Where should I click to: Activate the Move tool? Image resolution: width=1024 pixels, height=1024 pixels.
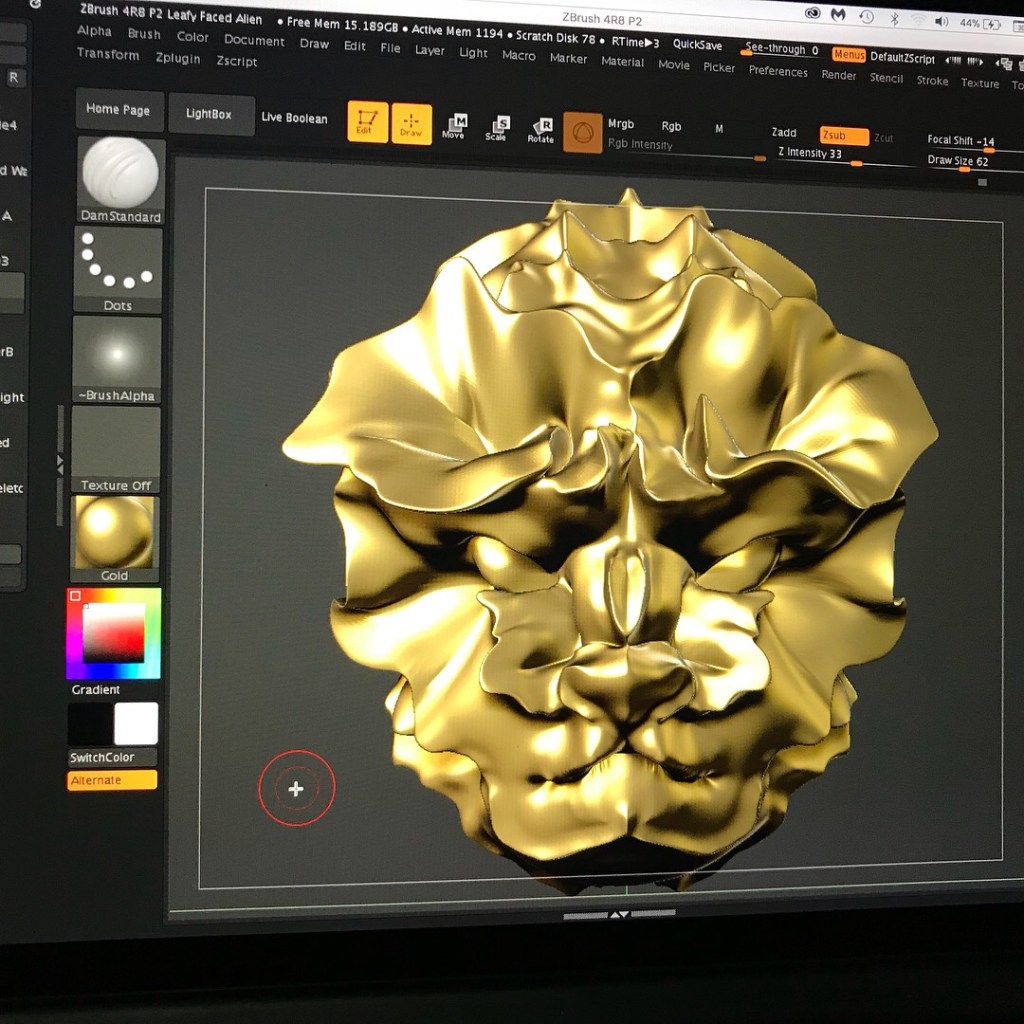[x=454, y=127]
